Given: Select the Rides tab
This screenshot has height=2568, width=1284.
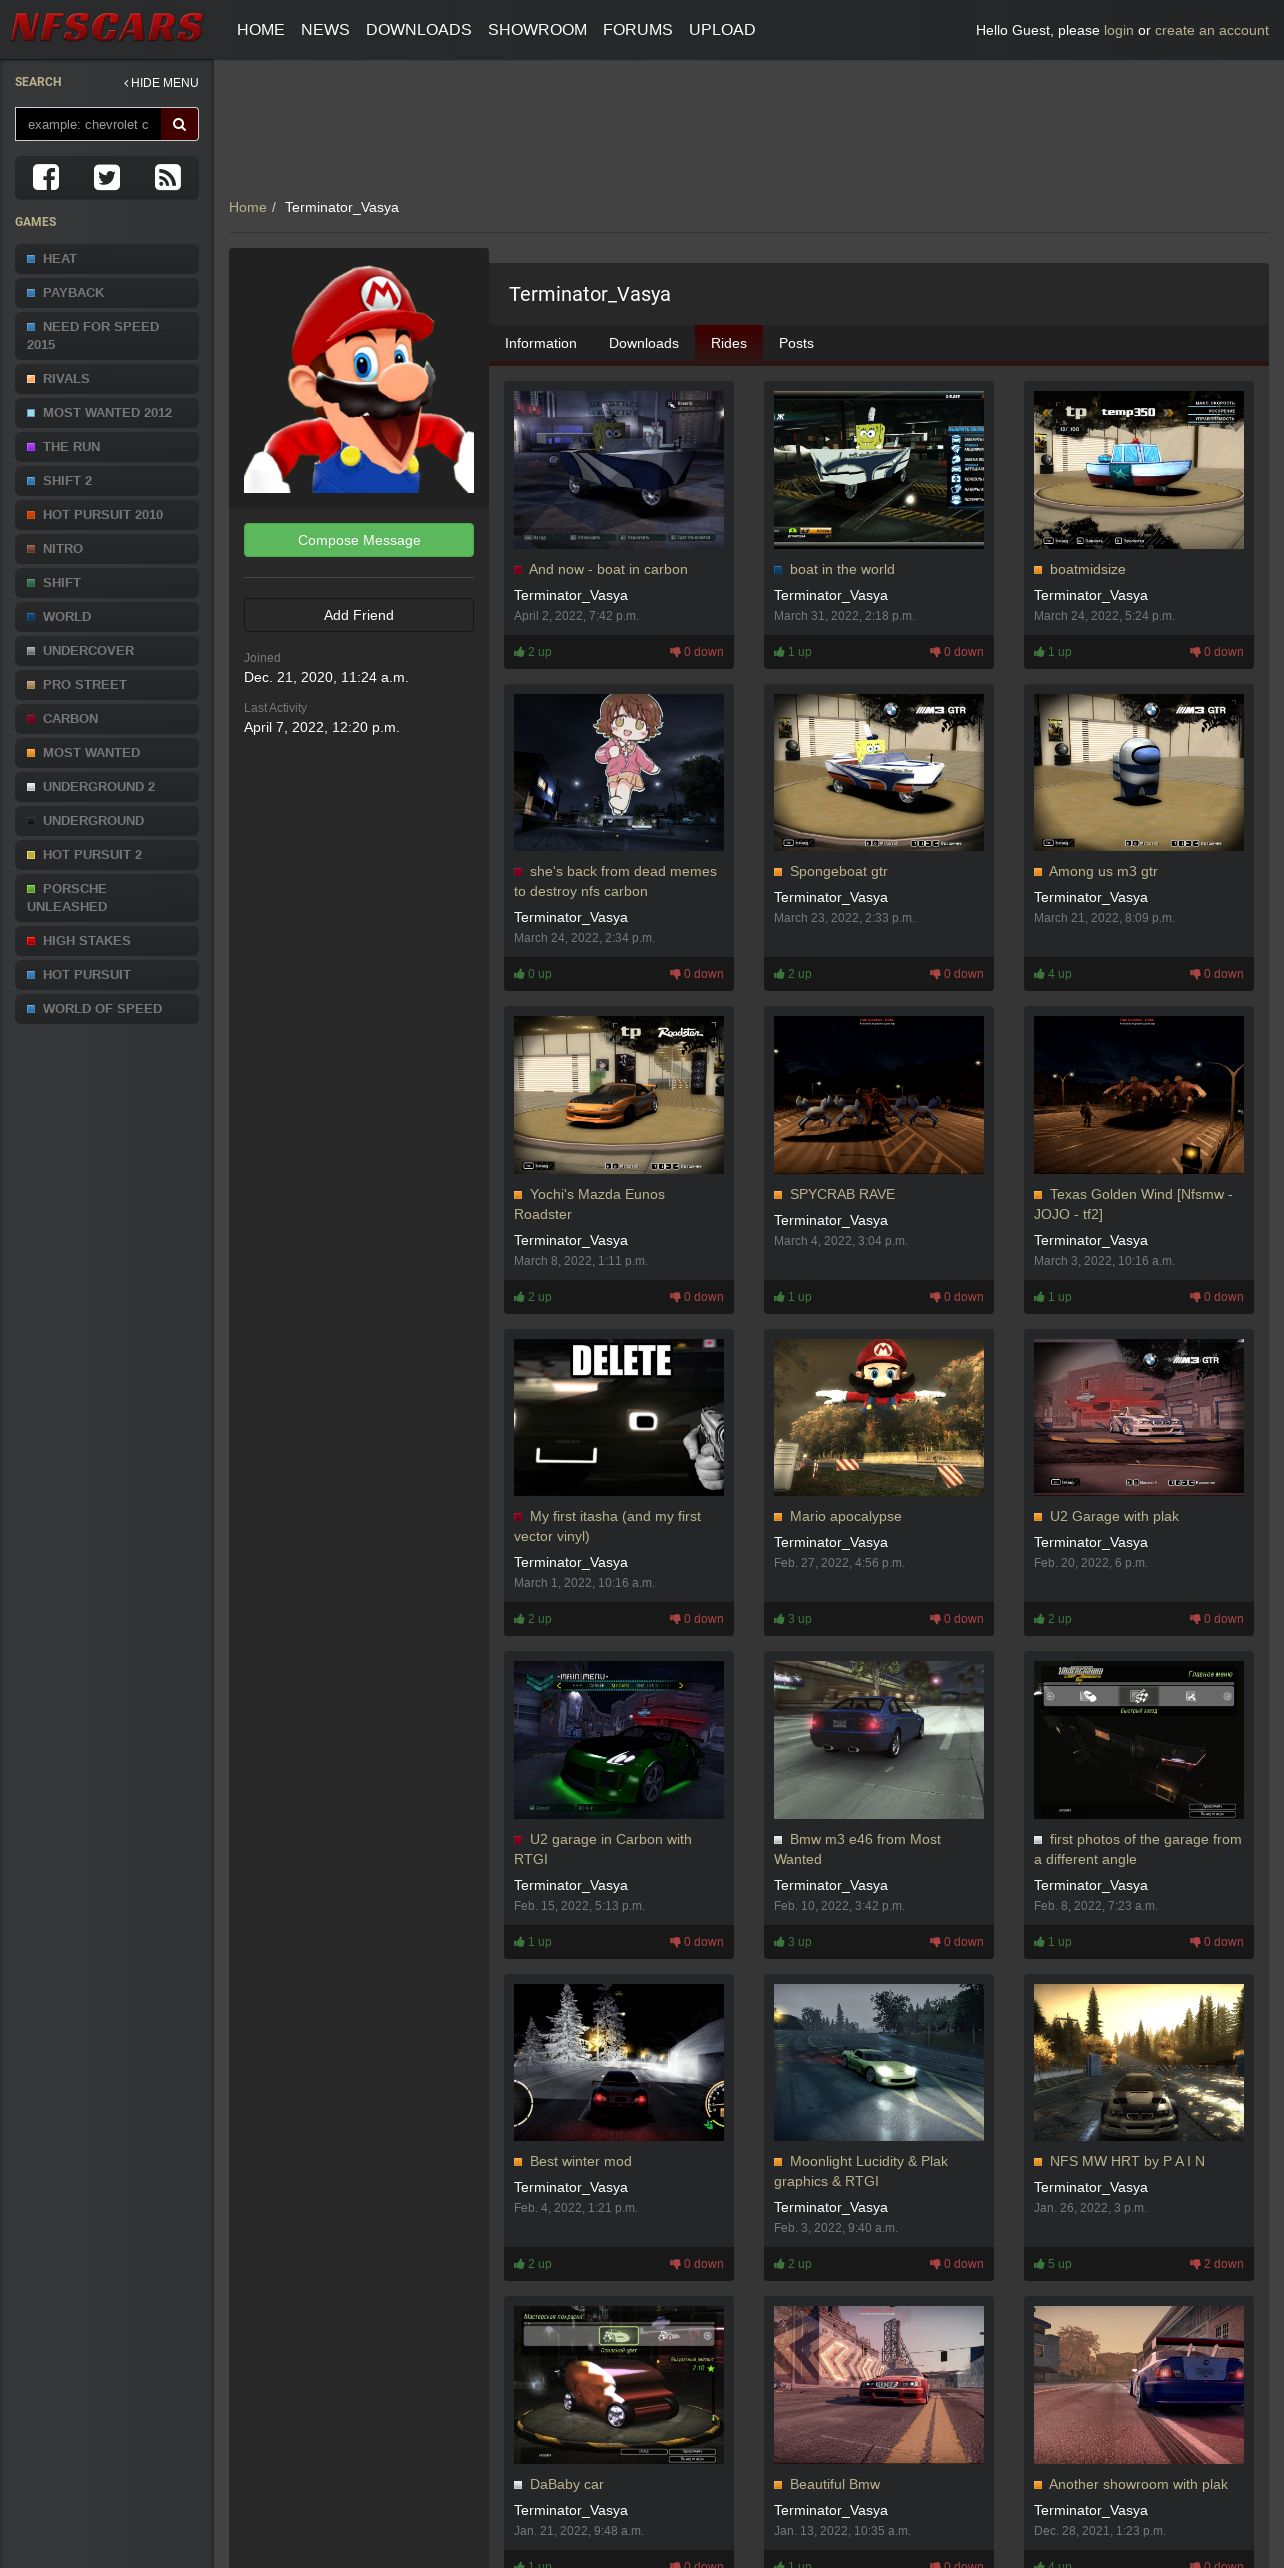Looking at the screenshot, I should point(729,343).
